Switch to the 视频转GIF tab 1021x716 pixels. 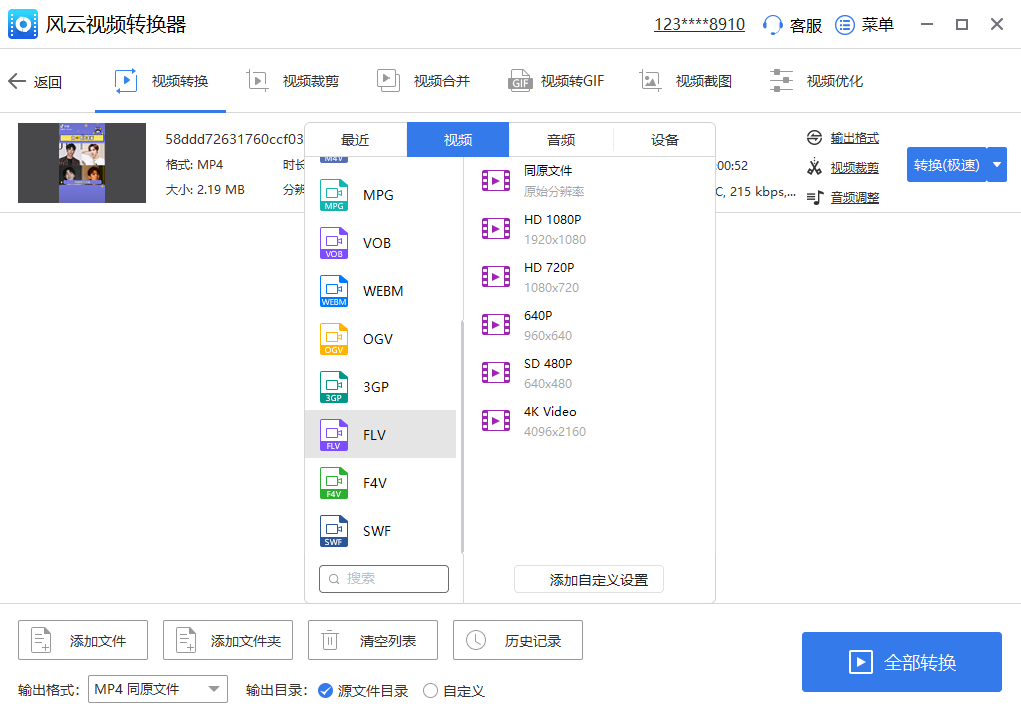coord(556,81)
